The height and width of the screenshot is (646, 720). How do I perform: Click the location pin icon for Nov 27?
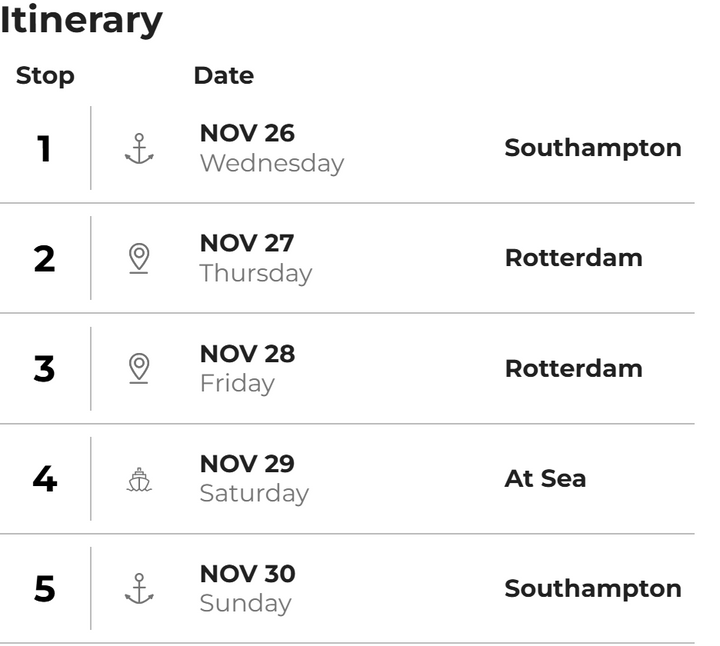[139, 258]
